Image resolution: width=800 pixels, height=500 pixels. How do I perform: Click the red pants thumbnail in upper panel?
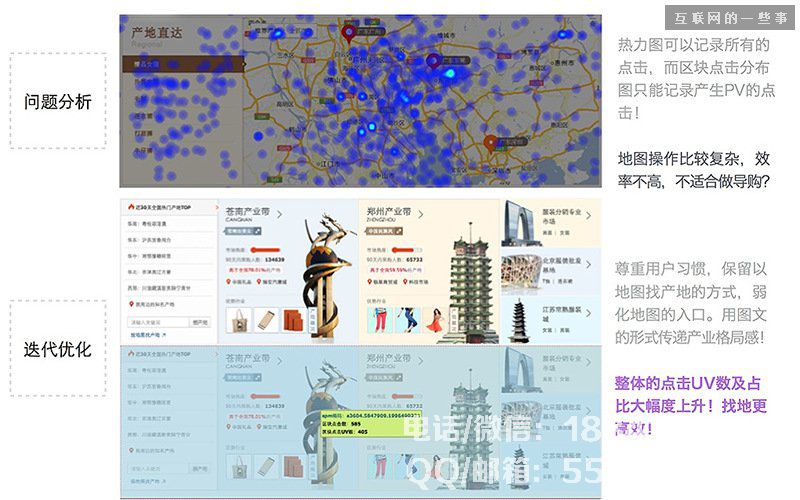click(380, 320)
